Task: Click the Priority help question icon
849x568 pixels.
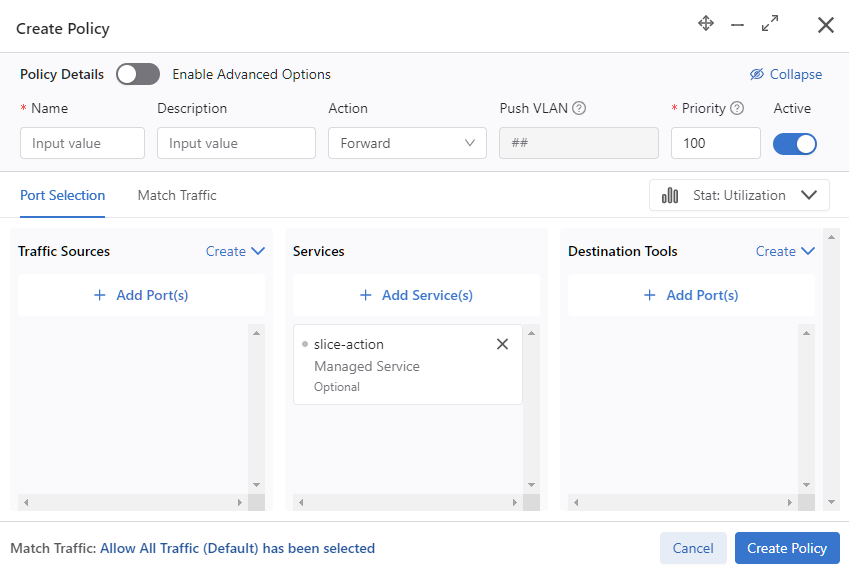Action: click(737, 108)
